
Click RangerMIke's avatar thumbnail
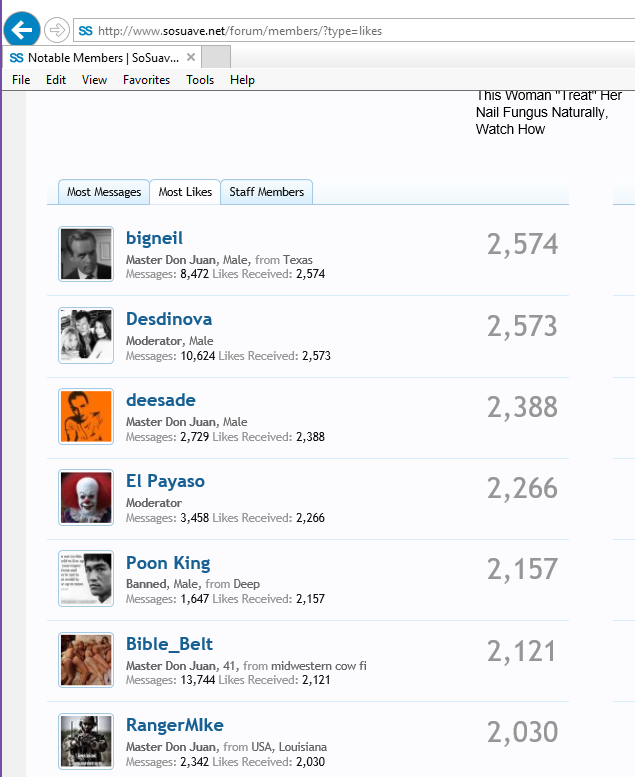86,740
